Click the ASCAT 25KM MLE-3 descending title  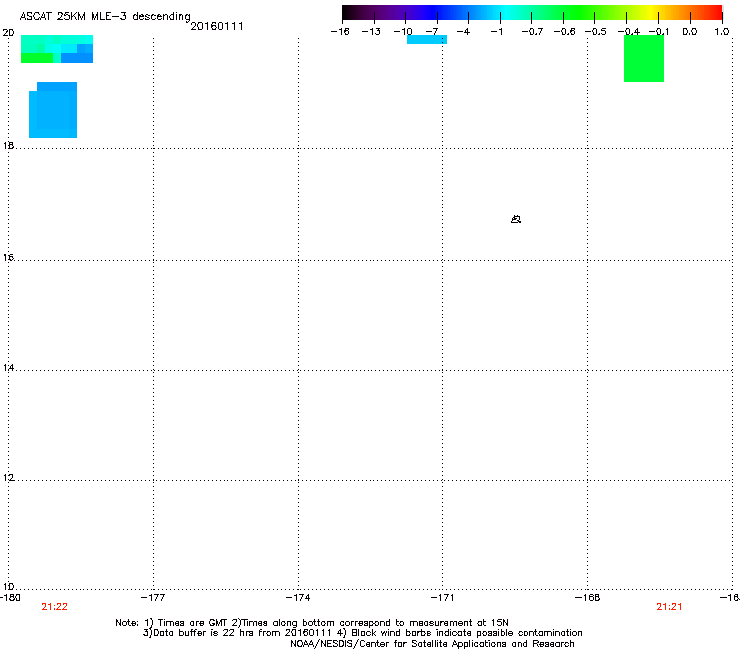point(105,16)
